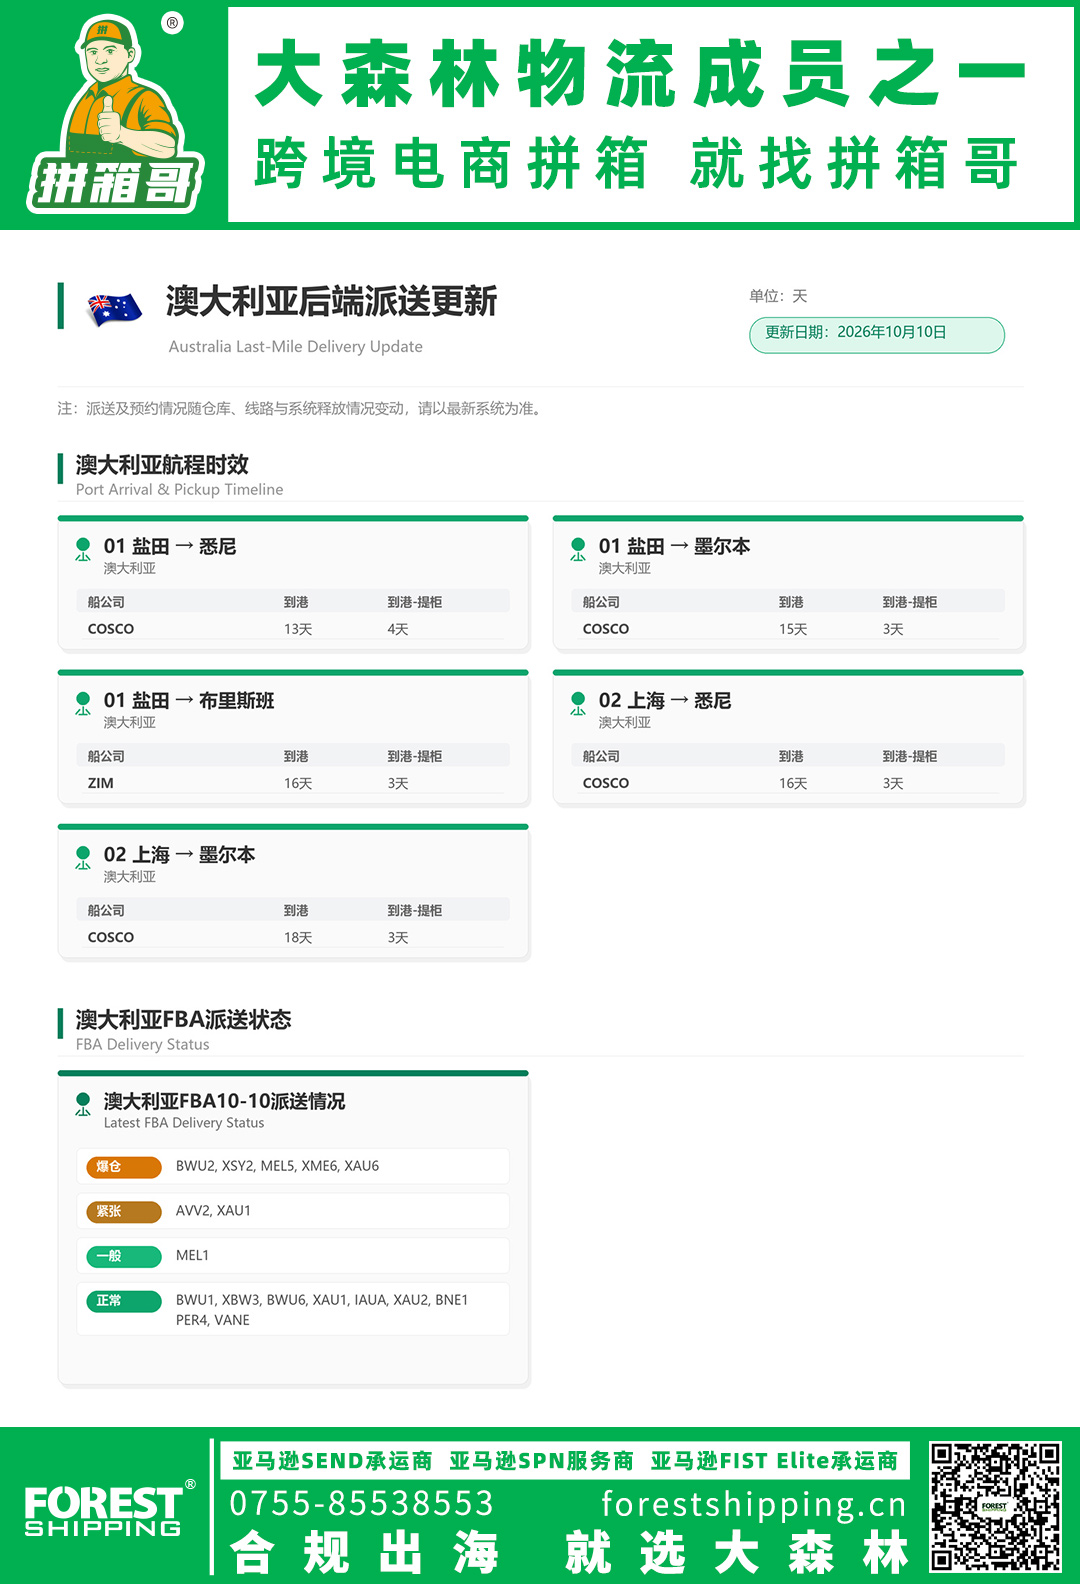Click 16天 in 上海 → 悉尼 card
The image size is (1080, 1584).
click(x=793, y=783)
